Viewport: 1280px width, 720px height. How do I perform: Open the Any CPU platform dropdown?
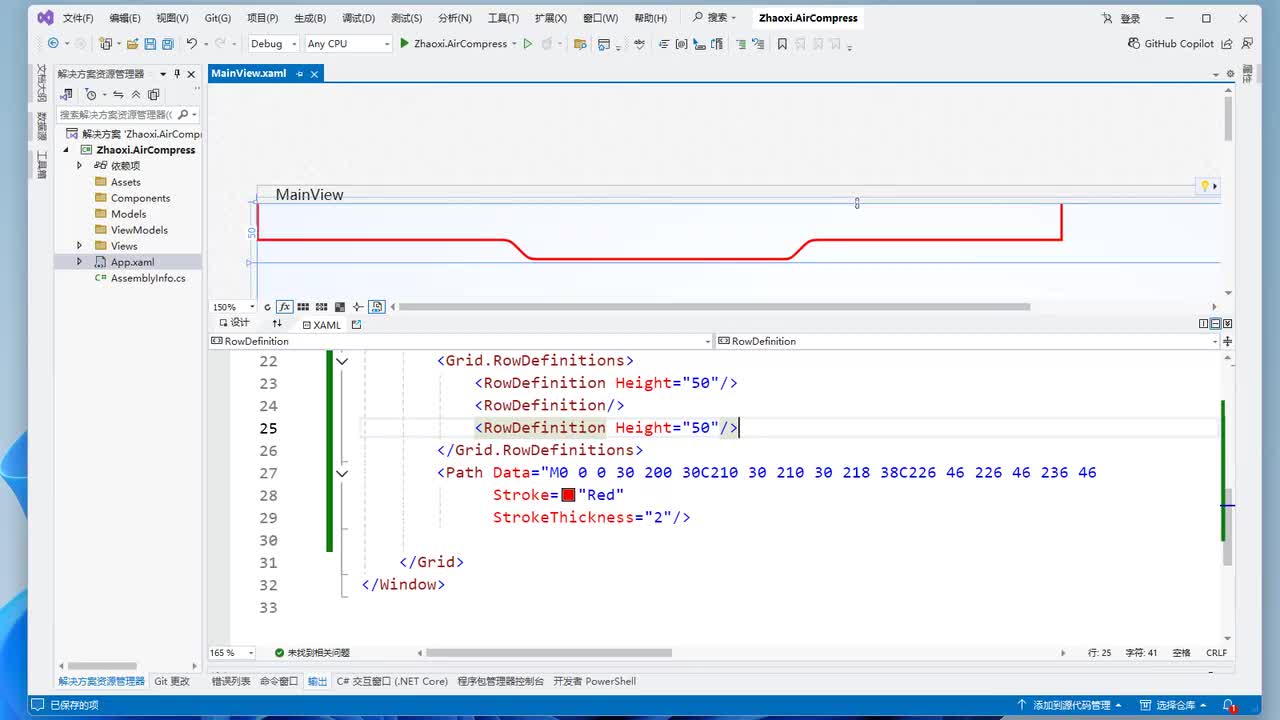348,44
